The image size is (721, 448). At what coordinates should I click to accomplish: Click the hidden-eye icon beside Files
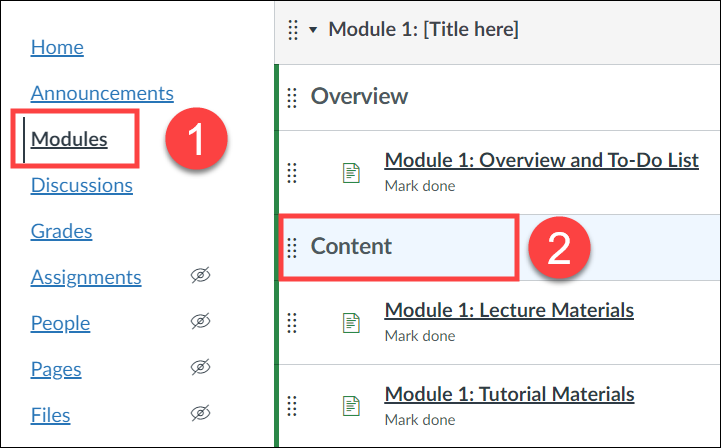pos(200,413)
